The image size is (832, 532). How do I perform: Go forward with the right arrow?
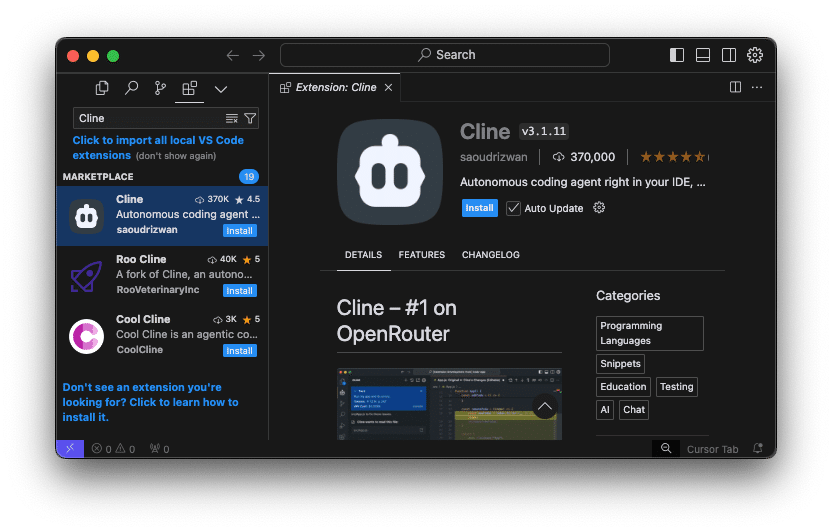pyautogui.click(x=259, y=55)
